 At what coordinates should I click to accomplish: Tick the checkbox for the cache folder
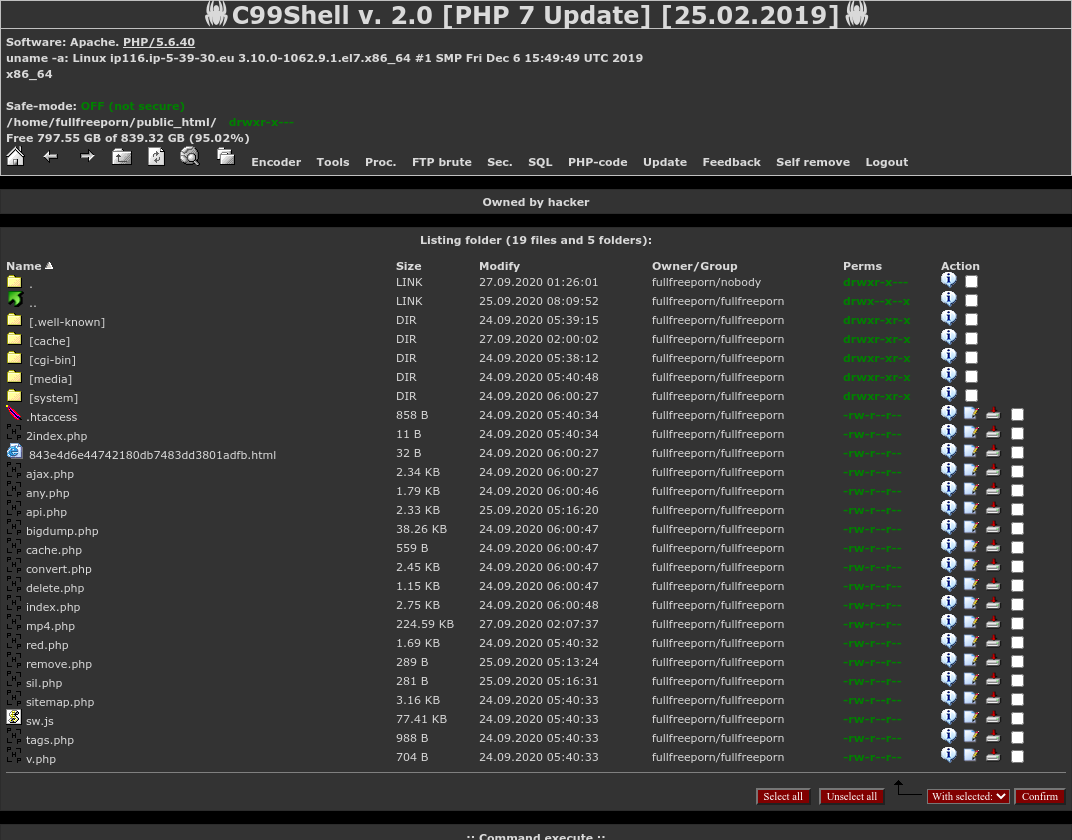click(971, 338)
